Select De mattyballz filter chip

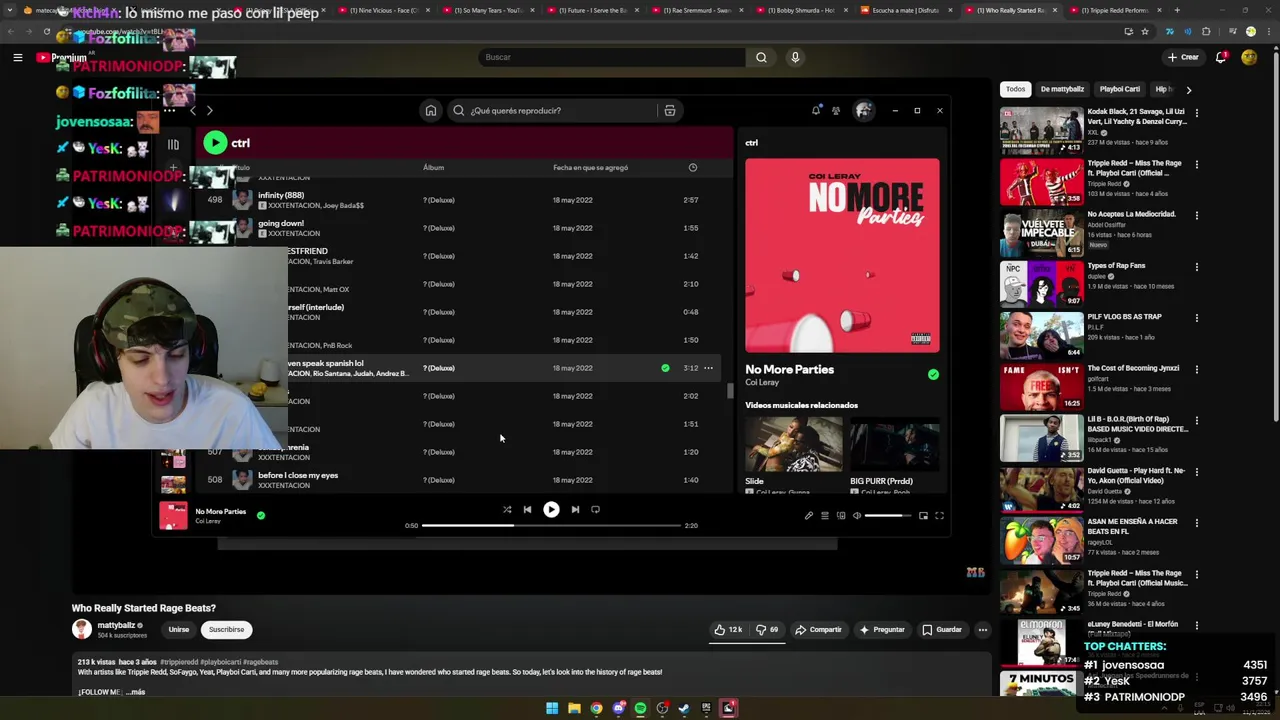pos(1062,89)
